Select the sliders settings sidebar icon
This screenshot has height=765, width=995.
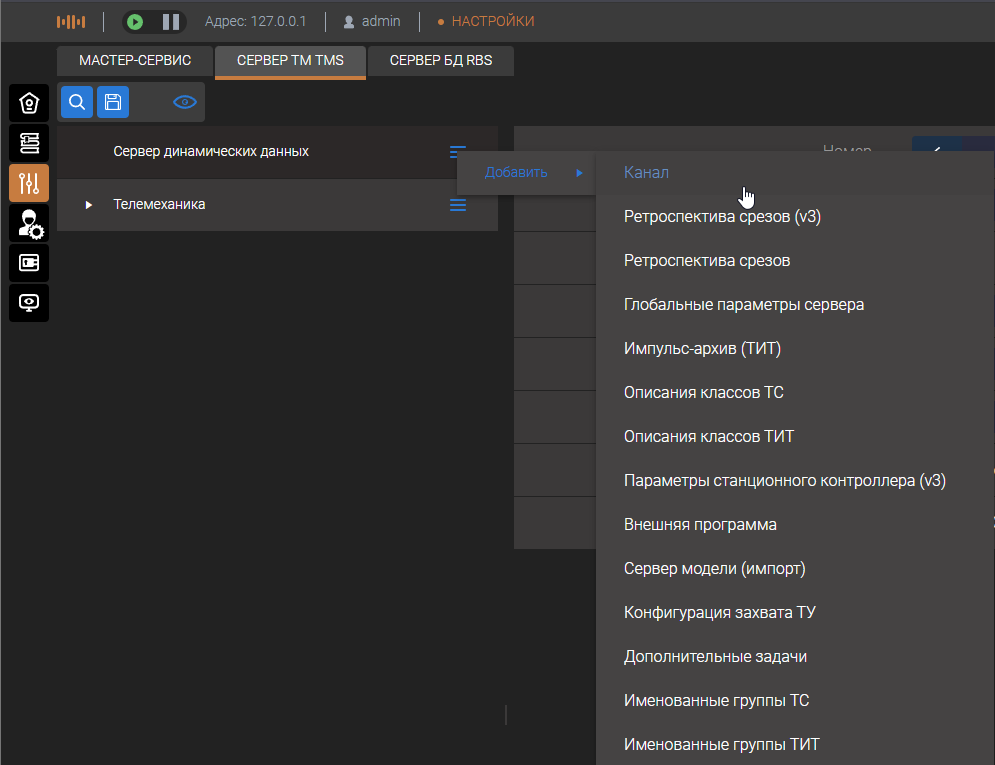point(29,183)
